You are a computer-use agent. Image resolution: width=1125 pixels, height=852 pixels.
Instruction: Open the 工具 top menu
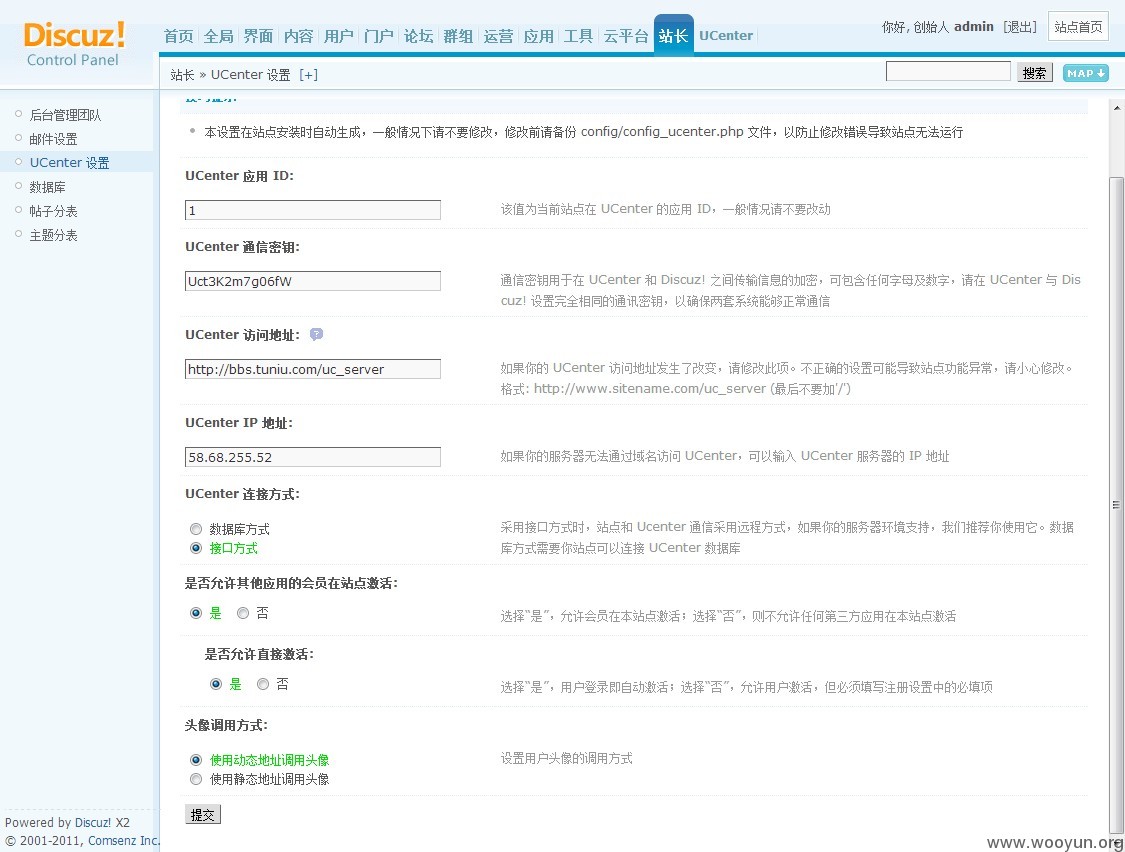tap(578, 36)
